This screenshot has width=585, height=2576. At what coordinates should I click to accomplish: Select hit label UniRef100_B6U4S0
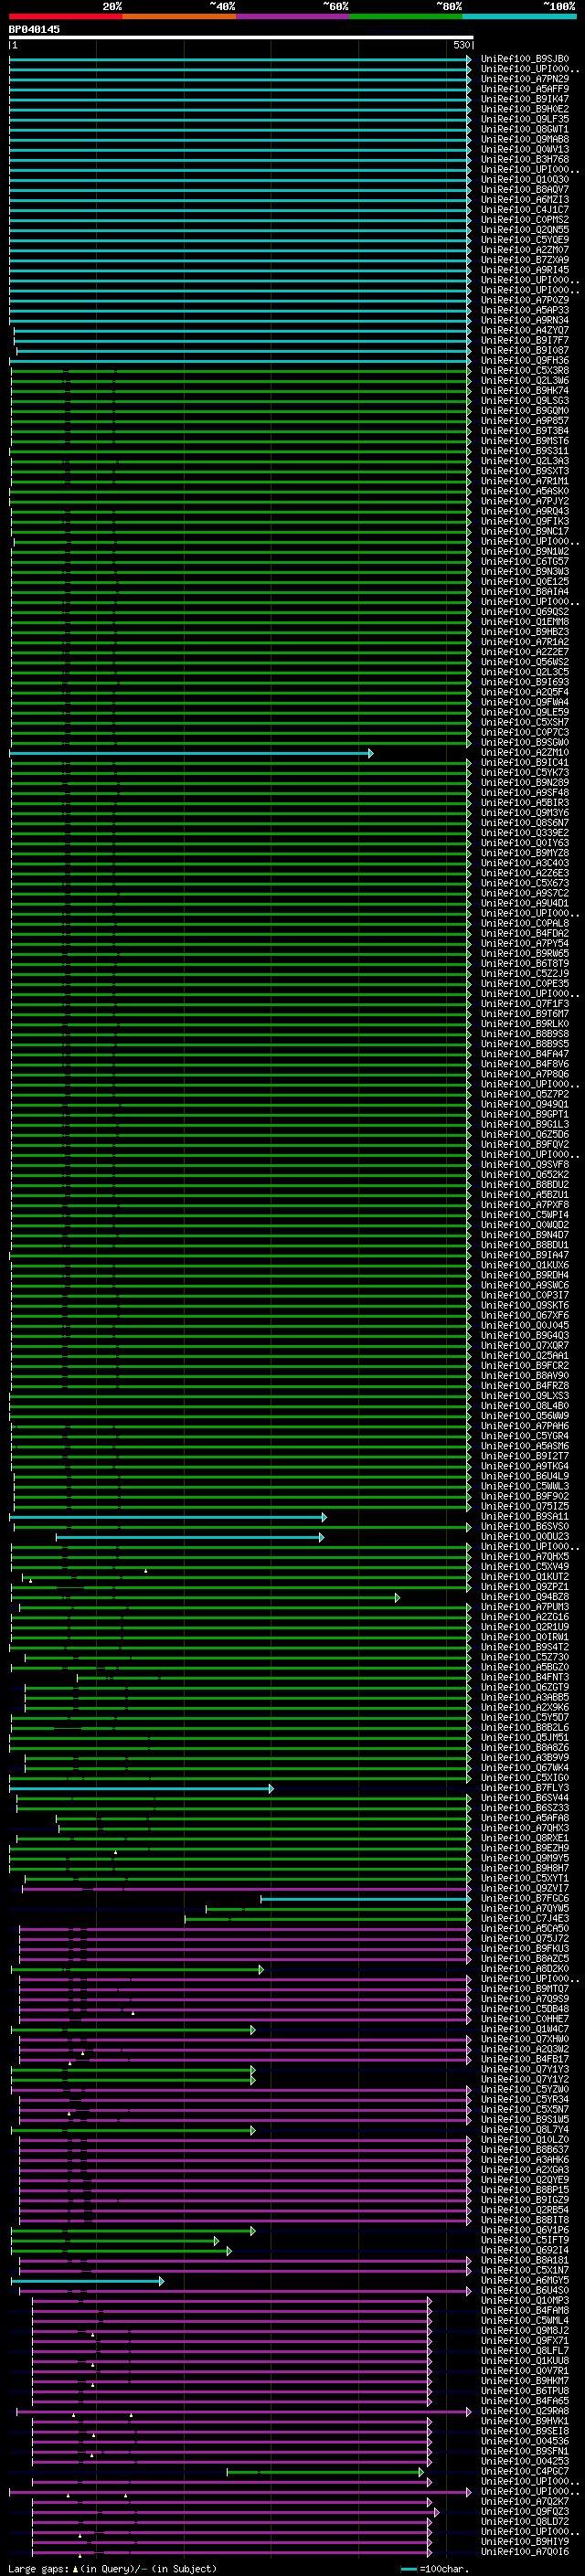pos(525,2291)
